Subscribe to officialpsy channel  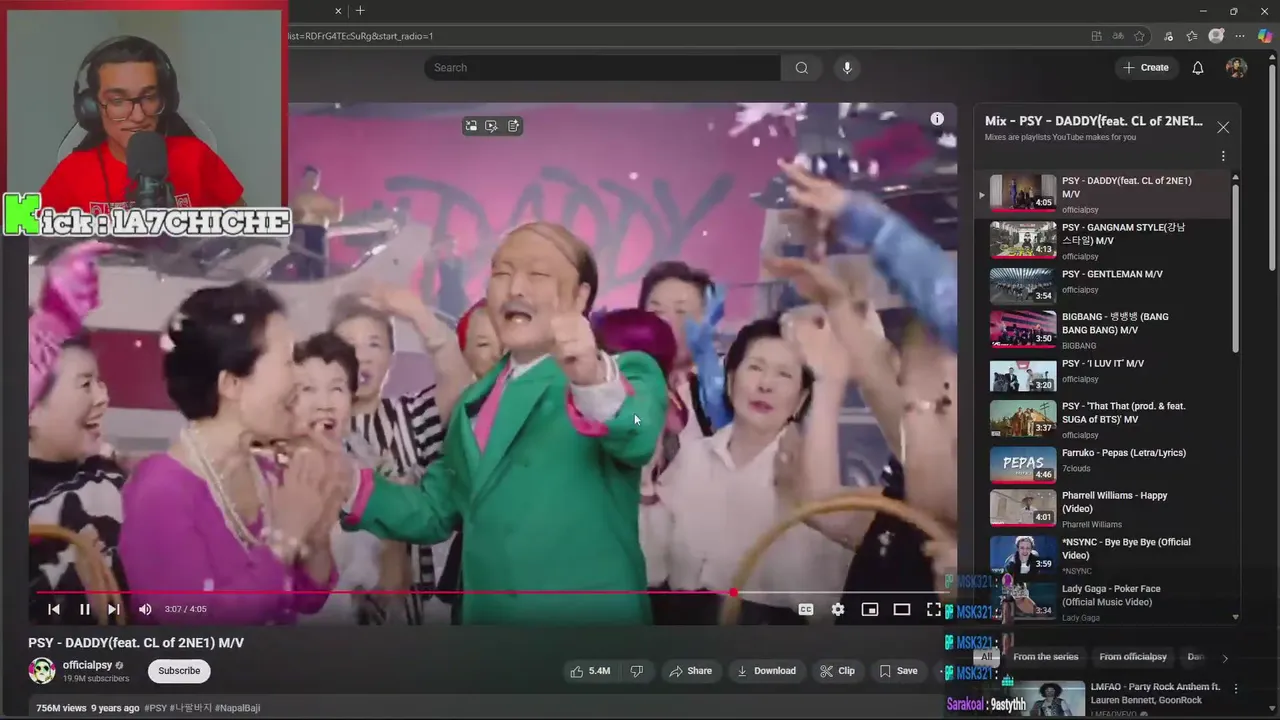179,671
